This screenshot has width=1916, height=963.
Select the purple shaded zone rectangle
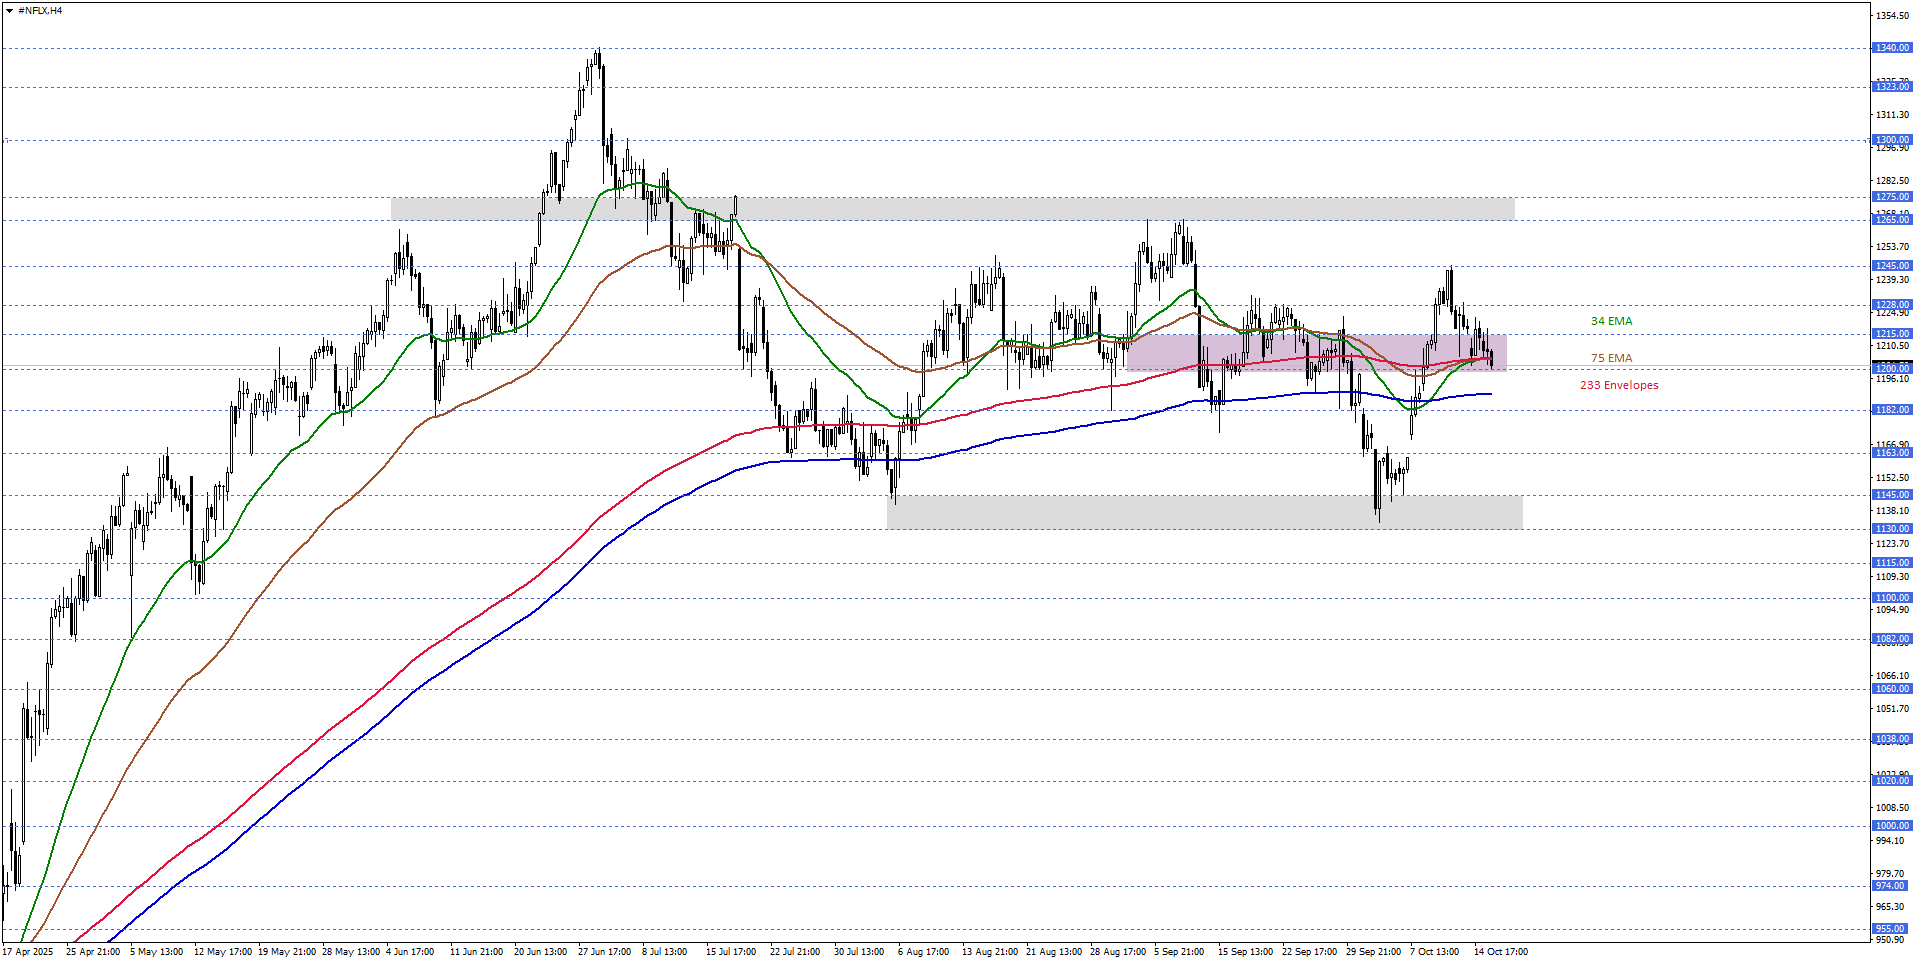click(1316, 352)
